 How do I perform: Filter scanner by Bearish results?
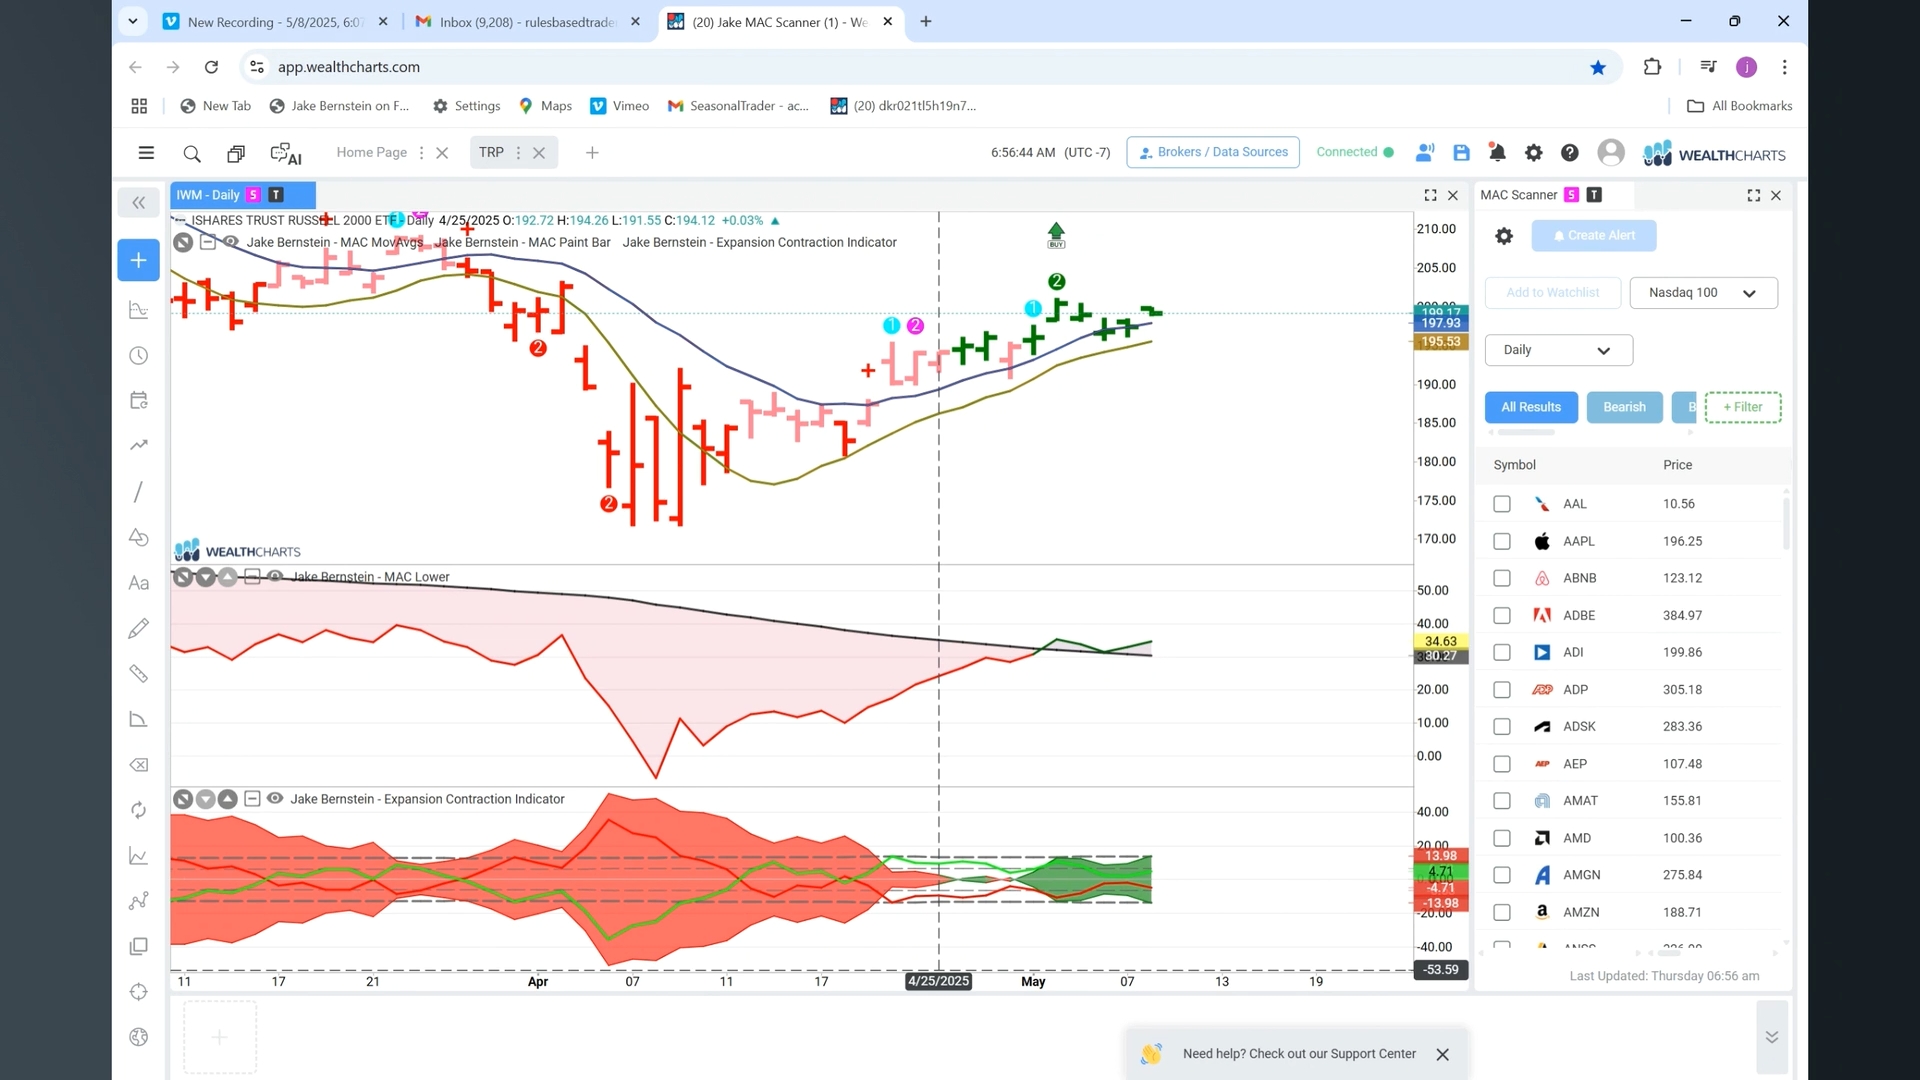click(1624, 407)
